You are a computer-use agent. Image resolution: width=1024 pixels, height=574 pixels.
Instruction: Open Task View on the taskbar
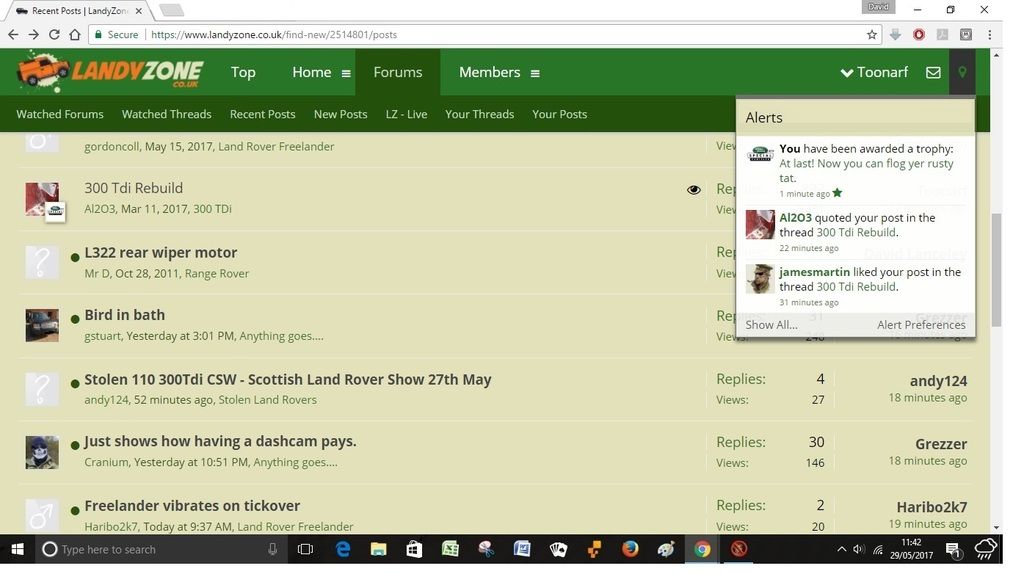[305, 549]
